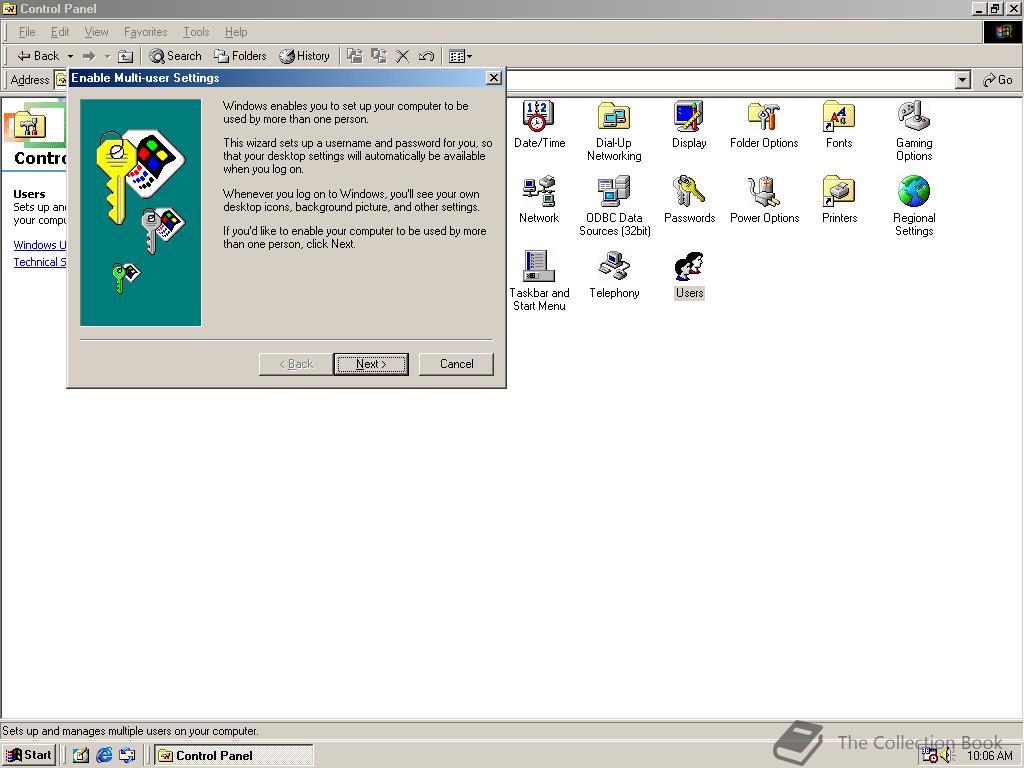
Task: Open the Display settings icon
Action: pyautogui.click(x=689, y=124)
